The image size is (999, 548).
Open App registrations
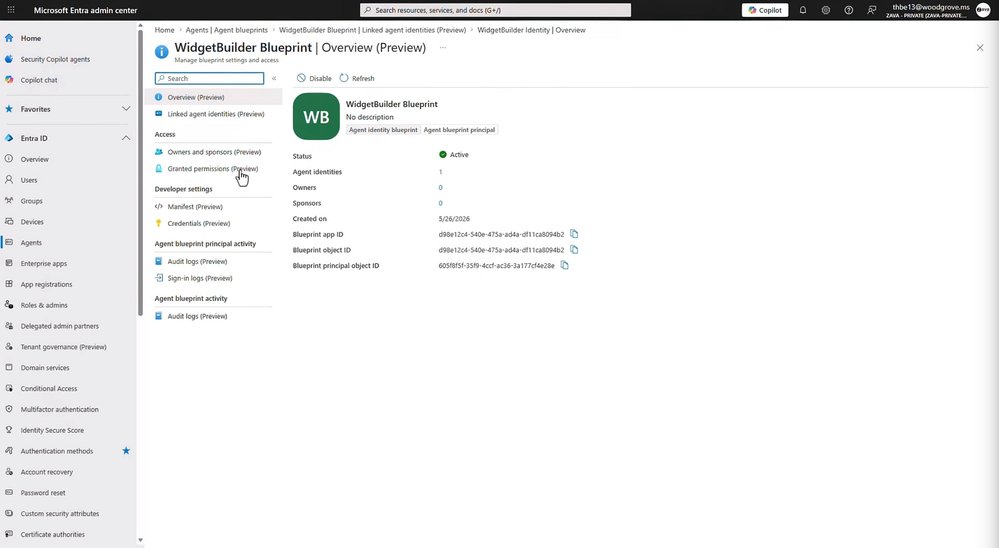click(46, 285)
